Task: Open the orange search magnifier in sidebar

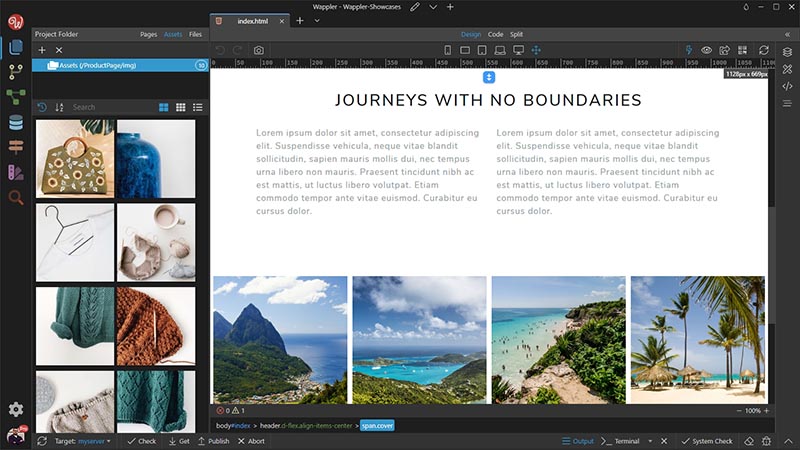Action: click(x=16, y=197)
